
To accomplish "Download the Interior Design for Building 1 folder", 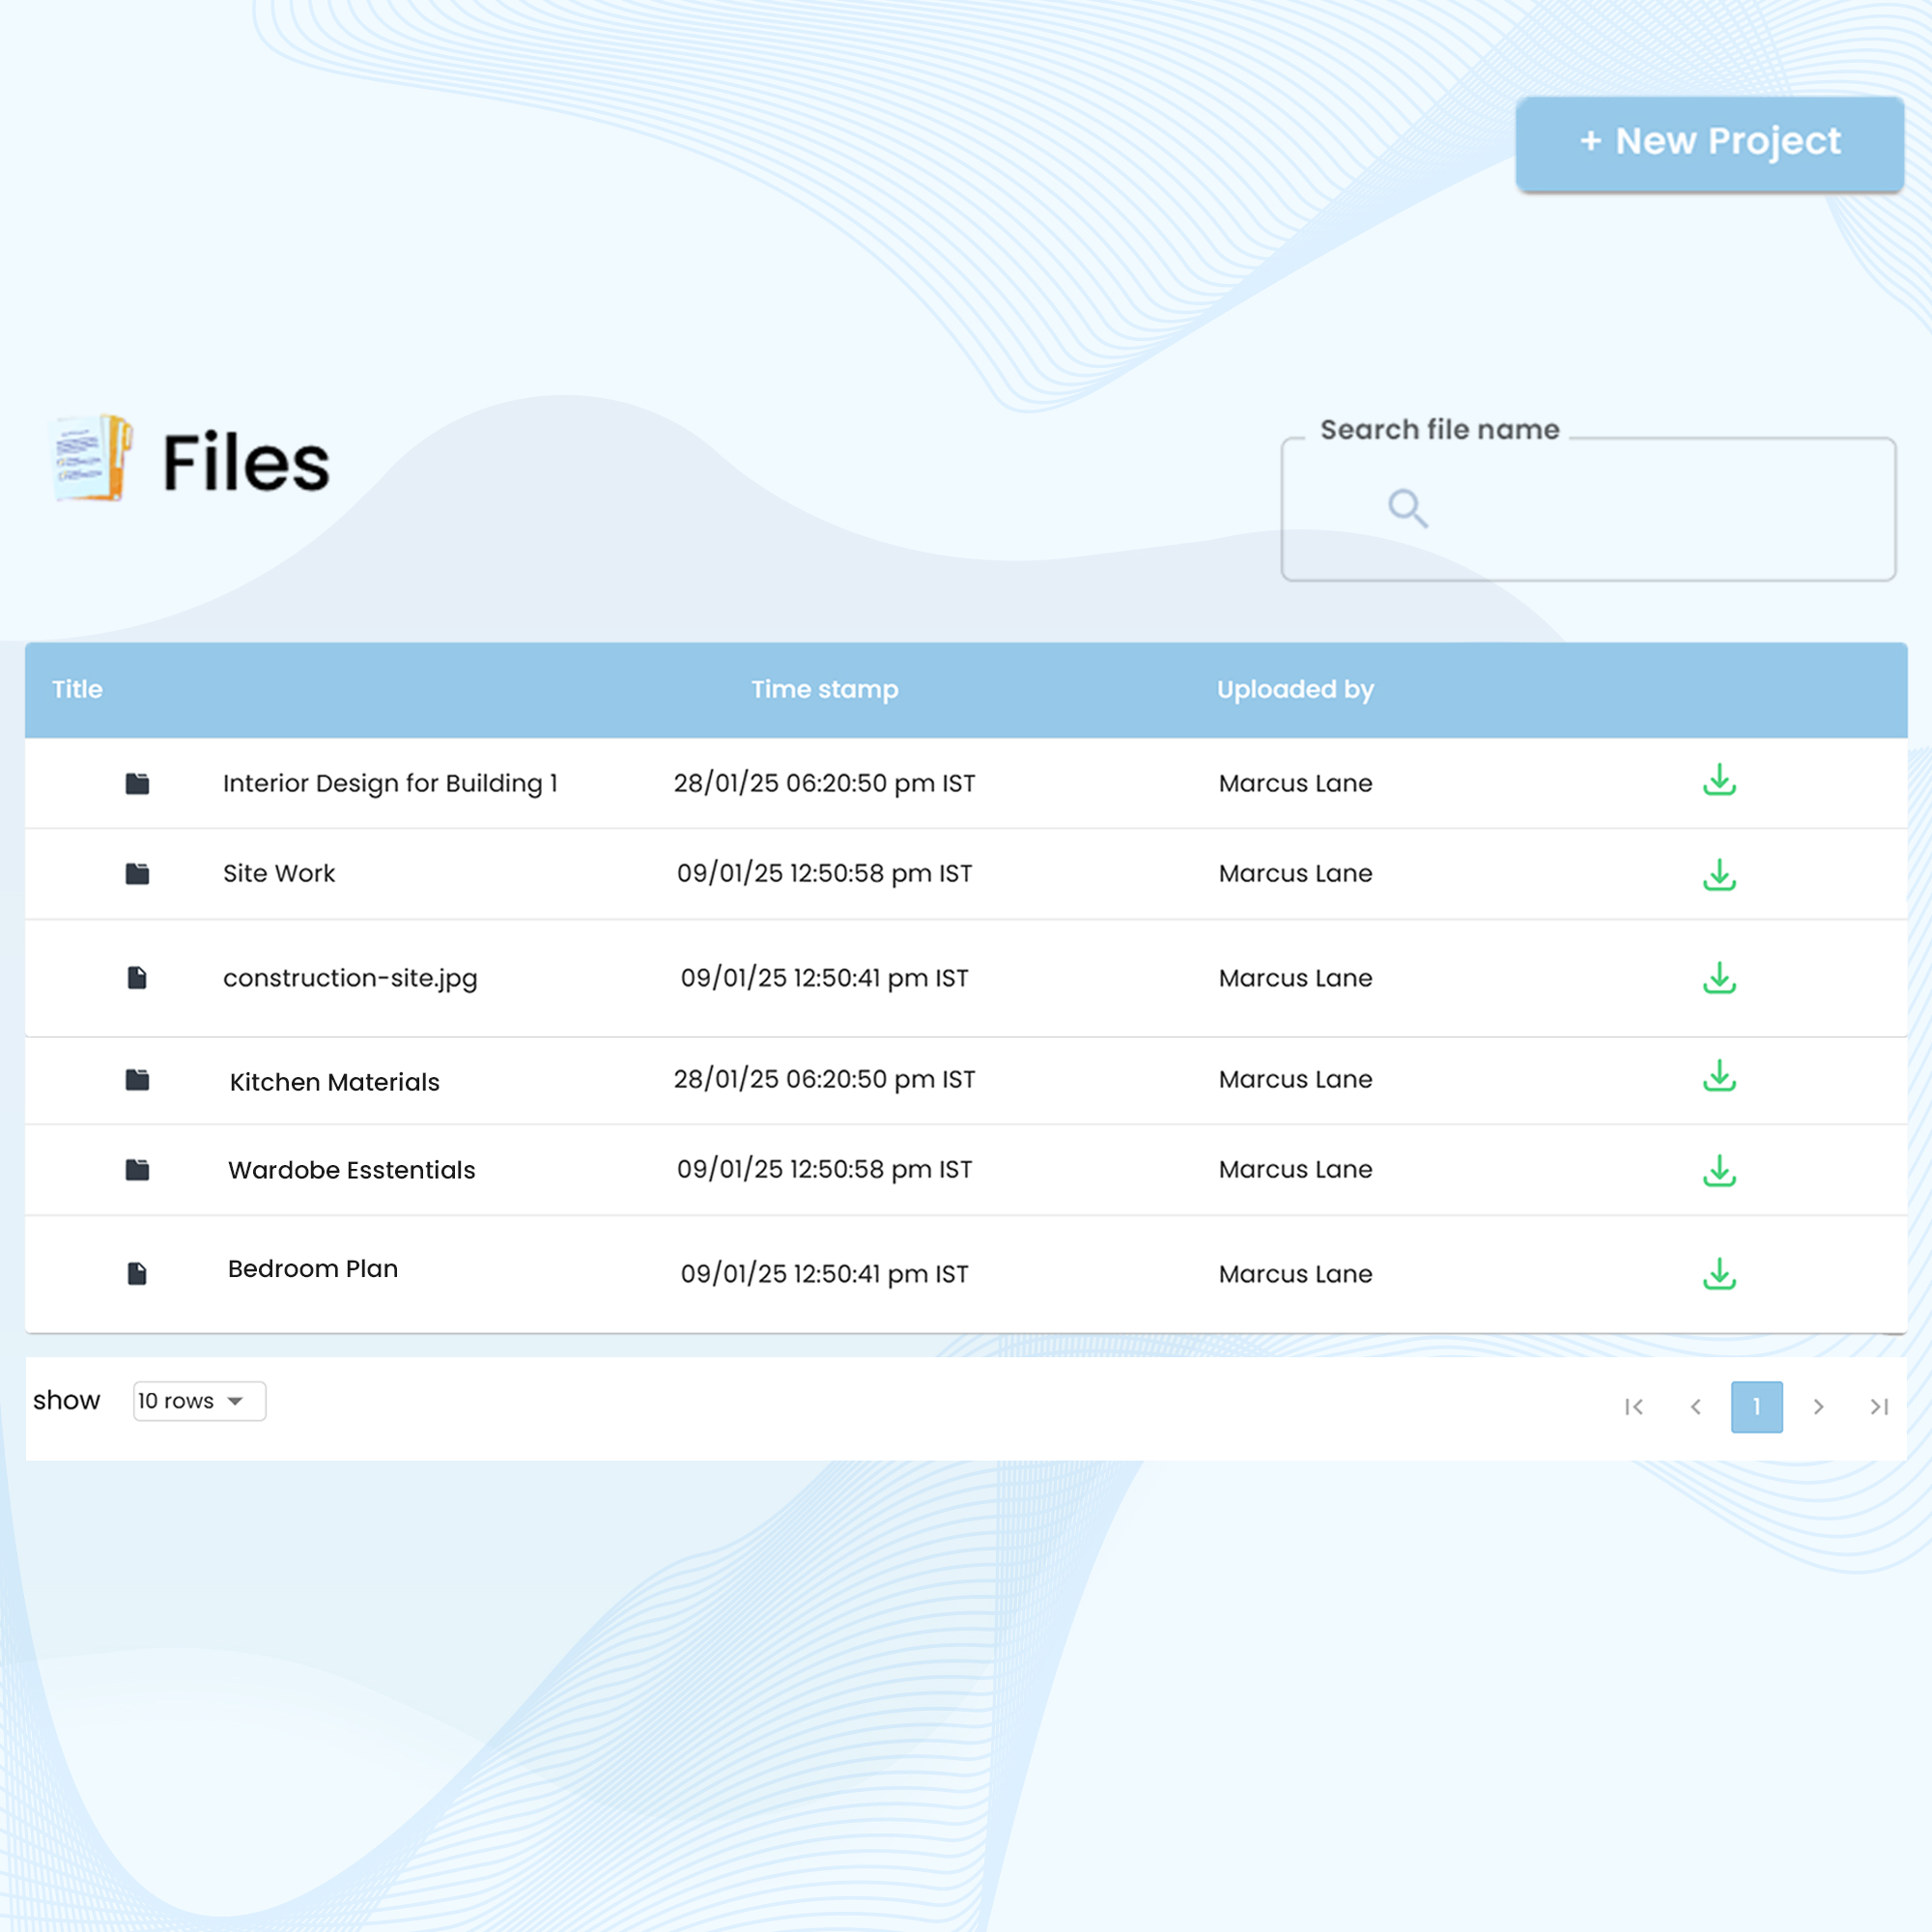I will 1719,780.
